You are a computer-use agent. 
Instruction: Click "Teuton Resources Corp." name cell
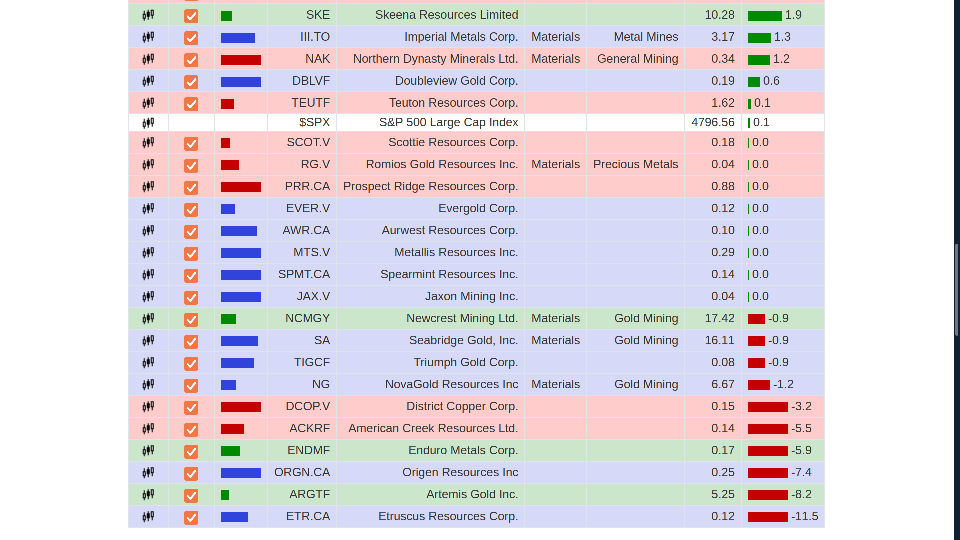(454, 103)
